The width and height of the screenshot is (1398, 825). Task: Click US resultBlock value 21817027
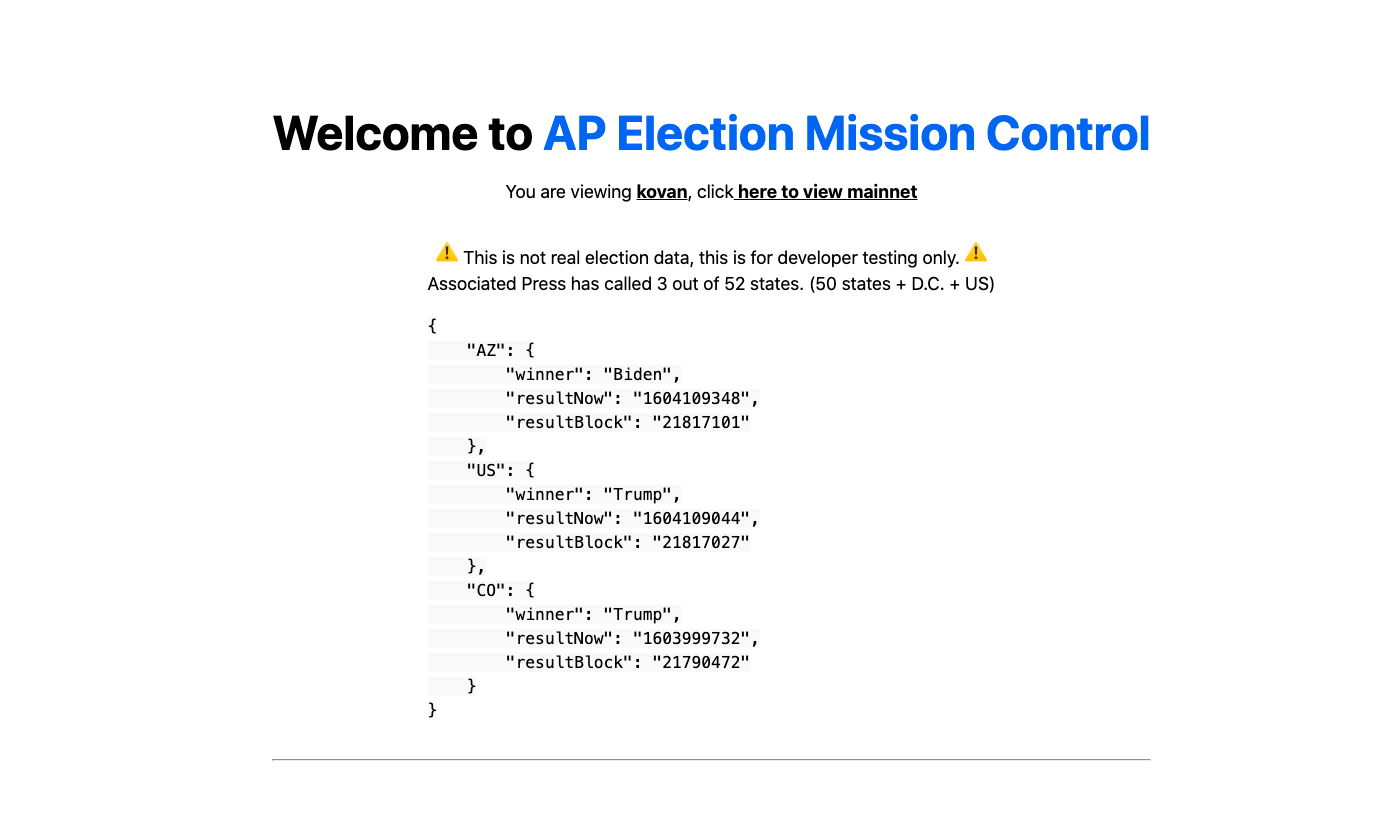(701, 542)
